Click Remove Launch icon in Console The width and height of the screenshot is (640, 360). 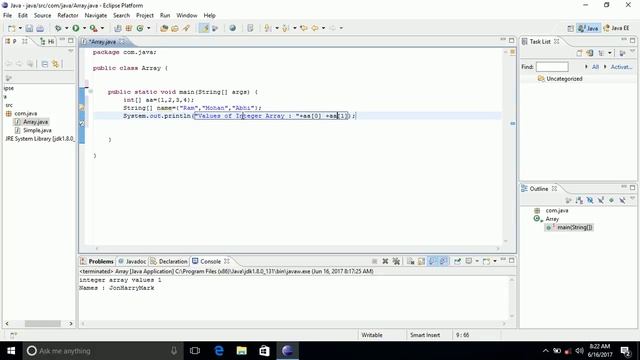(x=385, y=261)
